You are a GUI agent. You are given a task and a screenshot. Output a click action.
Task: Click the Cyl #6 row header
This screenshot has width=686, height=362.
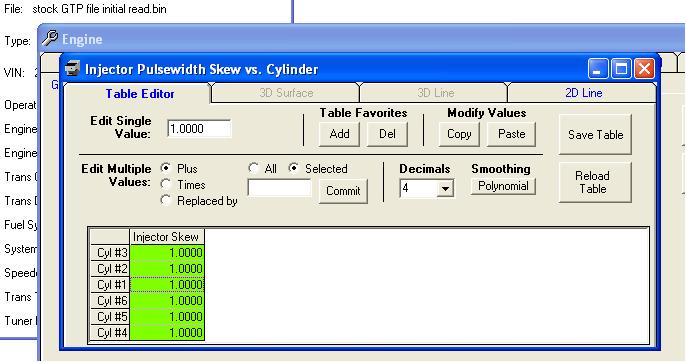(110, 301)
